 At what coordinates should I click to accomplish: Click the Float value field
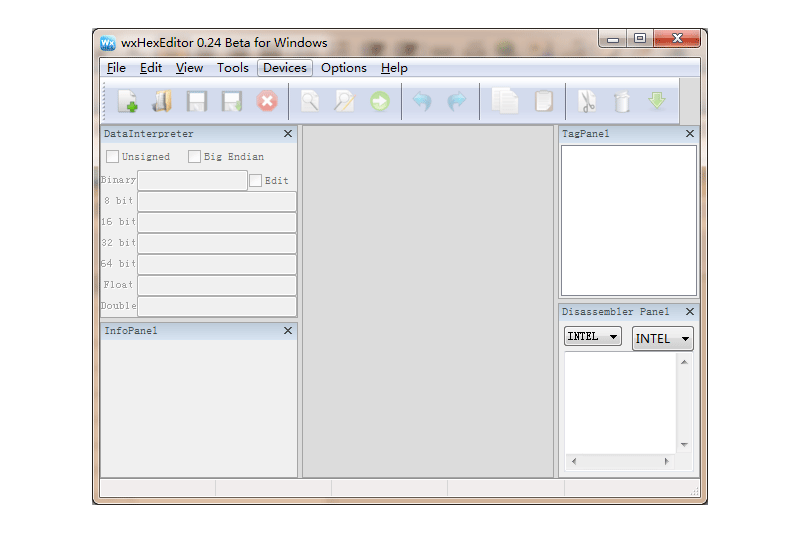click(x=217, y=285)
